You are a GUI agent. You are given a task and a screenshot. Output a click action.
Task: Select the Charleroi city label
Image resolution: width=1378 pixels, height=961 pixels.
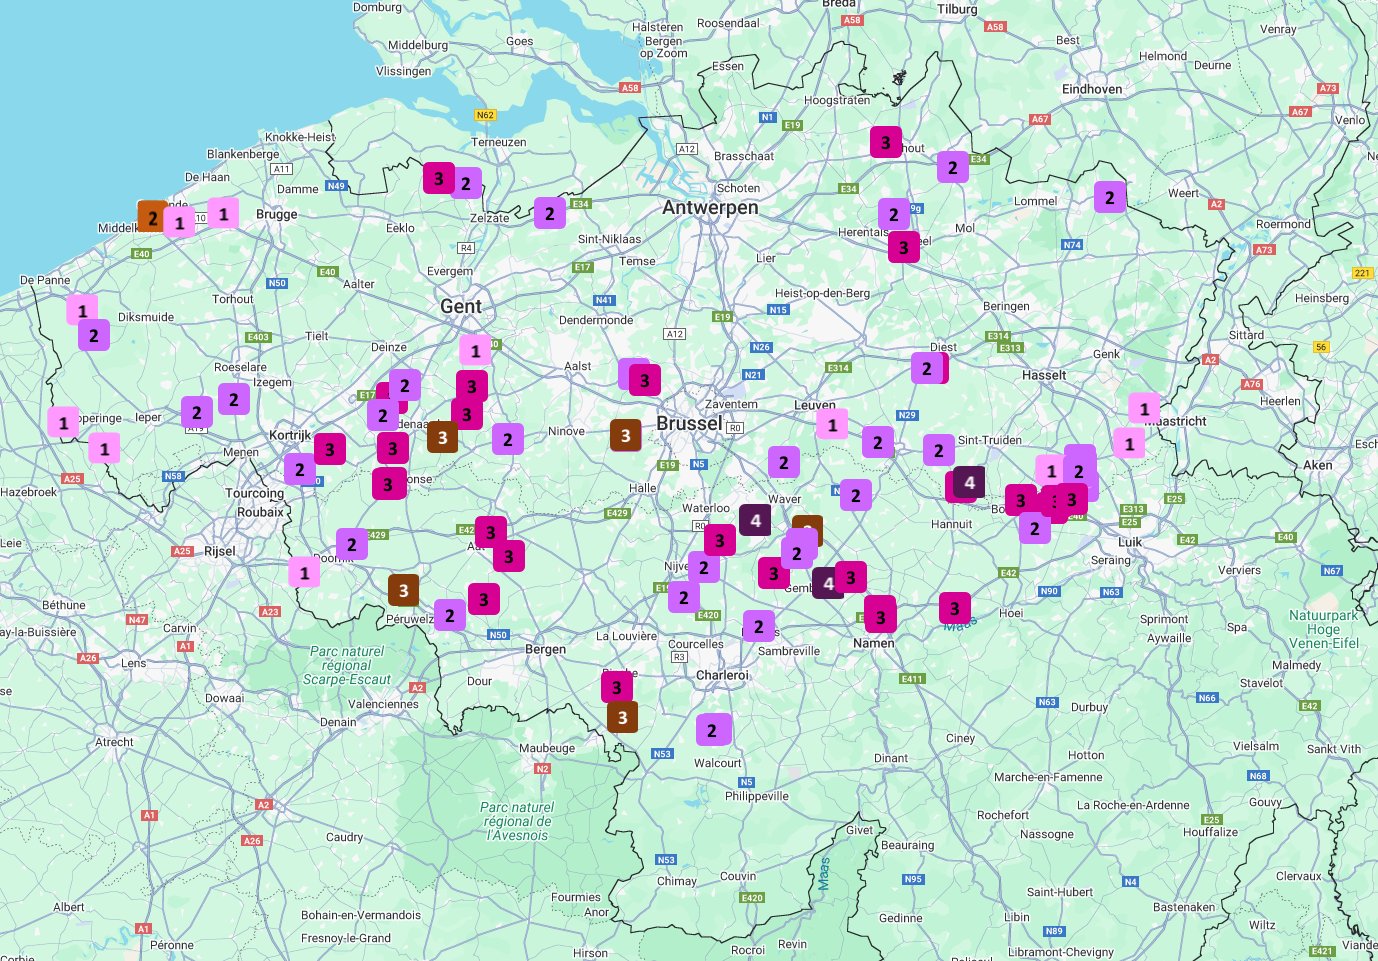click(722, 675)
